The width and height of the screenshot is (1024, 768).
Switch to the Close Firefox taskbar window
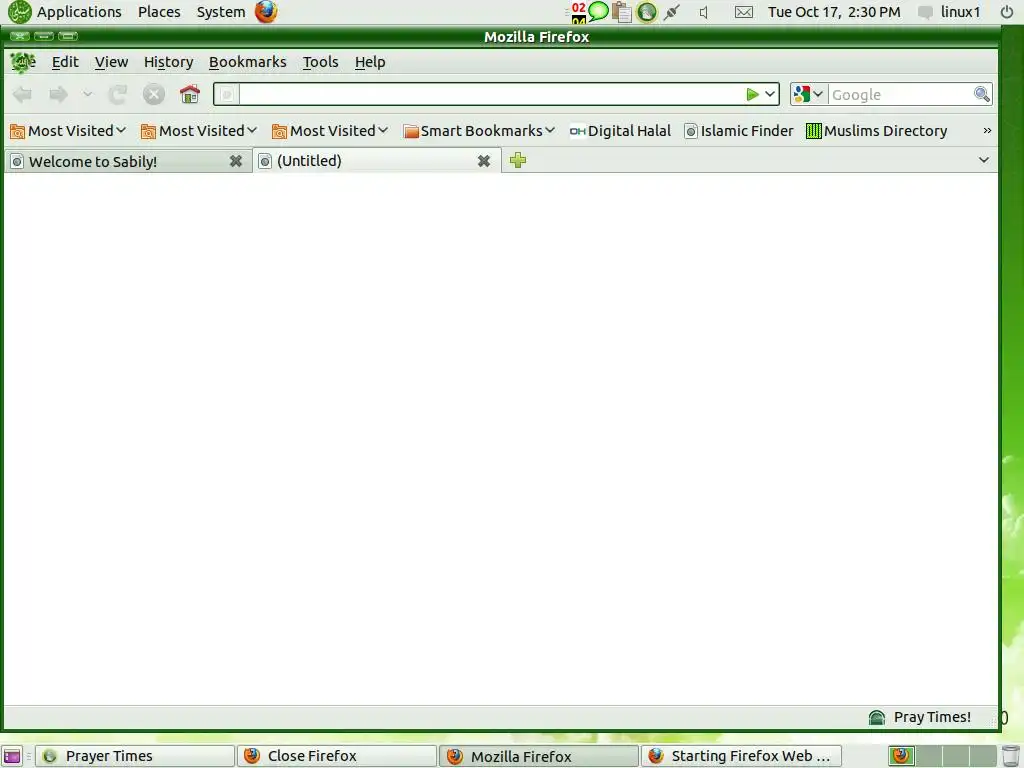[337, 756]
